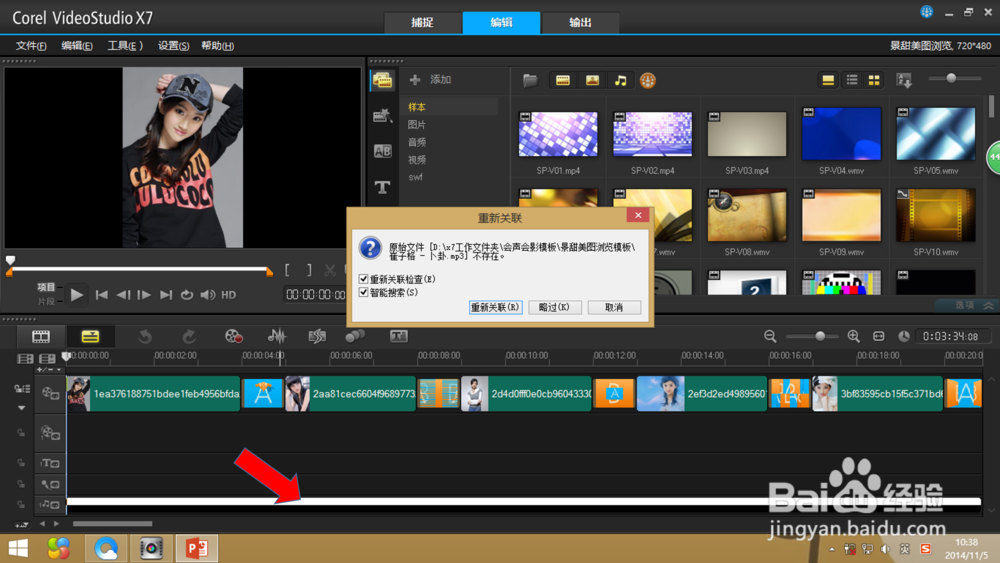Click the import media files folder icon
This screenshot has width=1000, height=563.
[530, 80]
